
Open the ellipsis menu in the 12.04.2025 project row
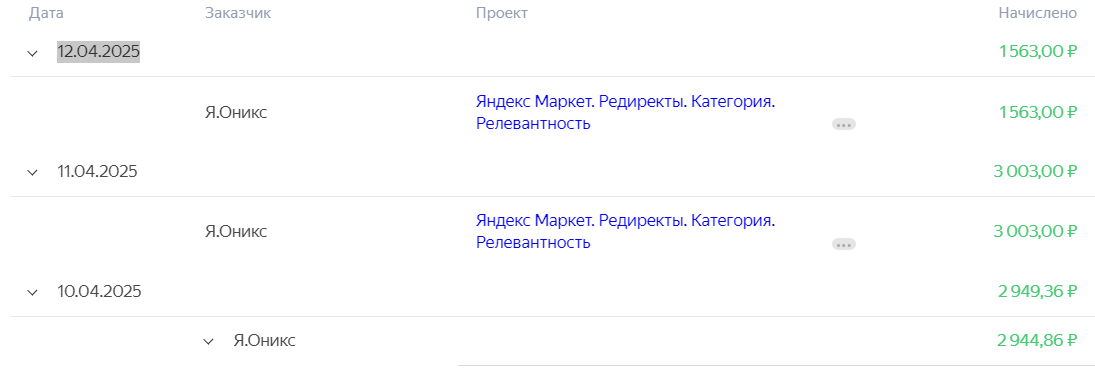pyautogui.click(x=844, y=124)
